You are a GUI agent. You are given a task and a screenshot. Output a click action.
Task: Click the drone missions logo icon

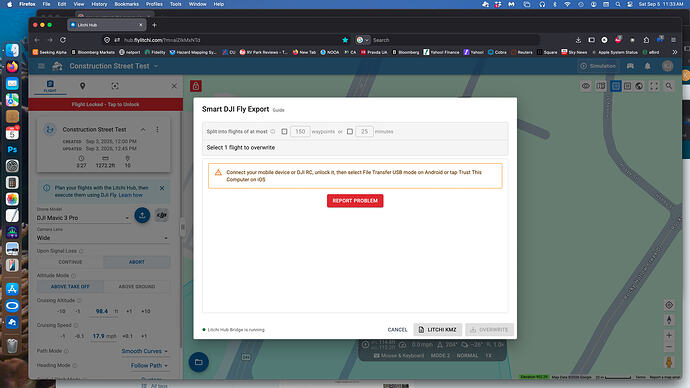click(x=57, y=66)
